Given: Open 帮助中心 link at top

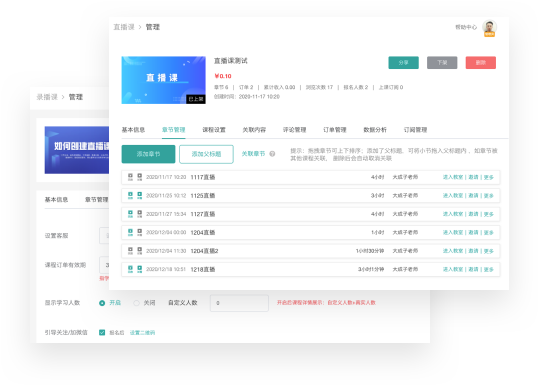Looking at the screenshot, I should (466, 27).
